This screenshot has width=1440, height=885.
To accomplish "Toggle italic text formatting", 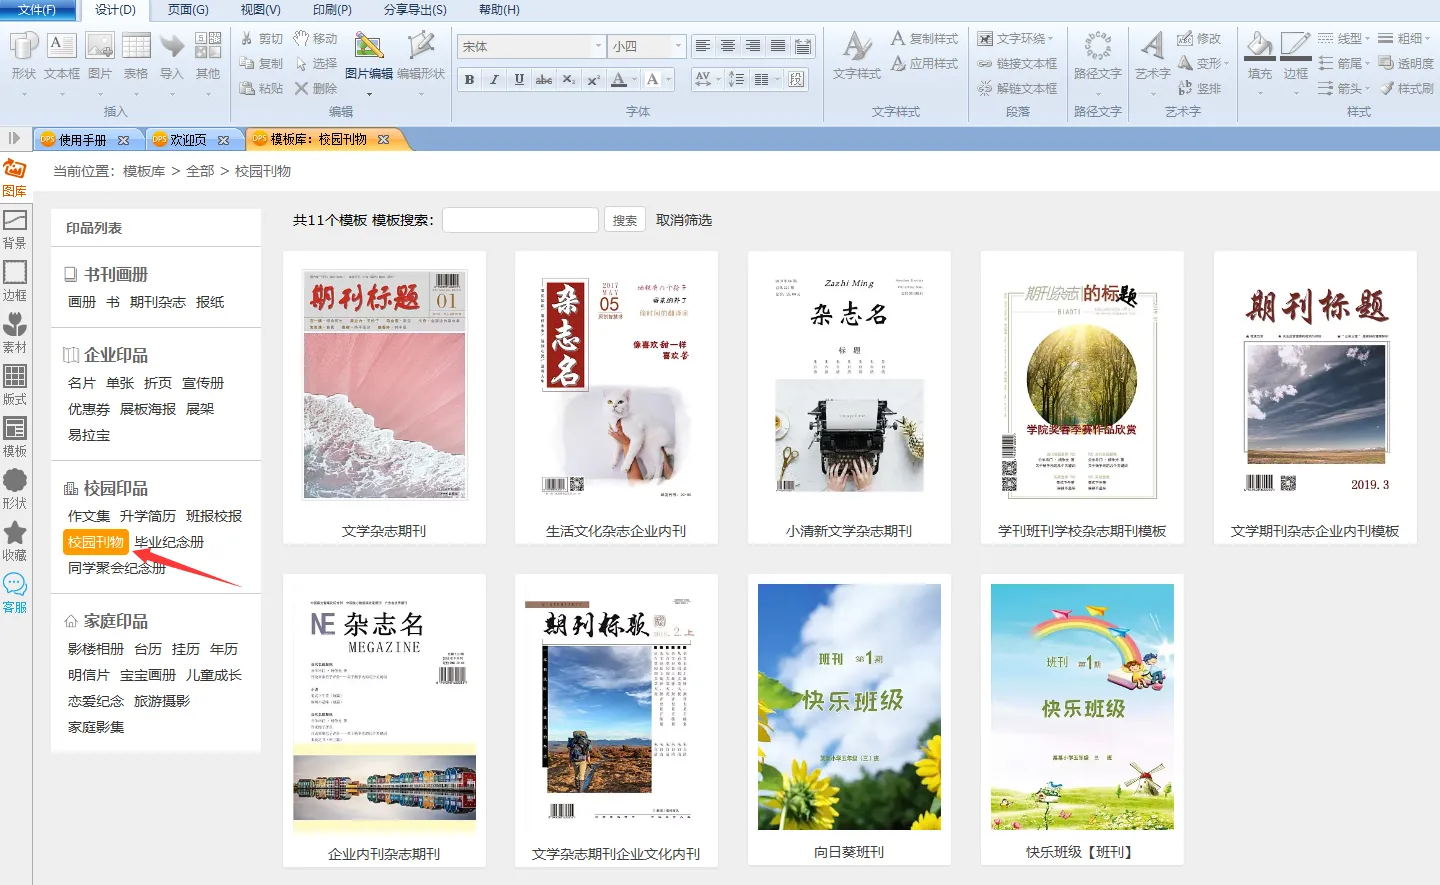I will coord(494,79).
